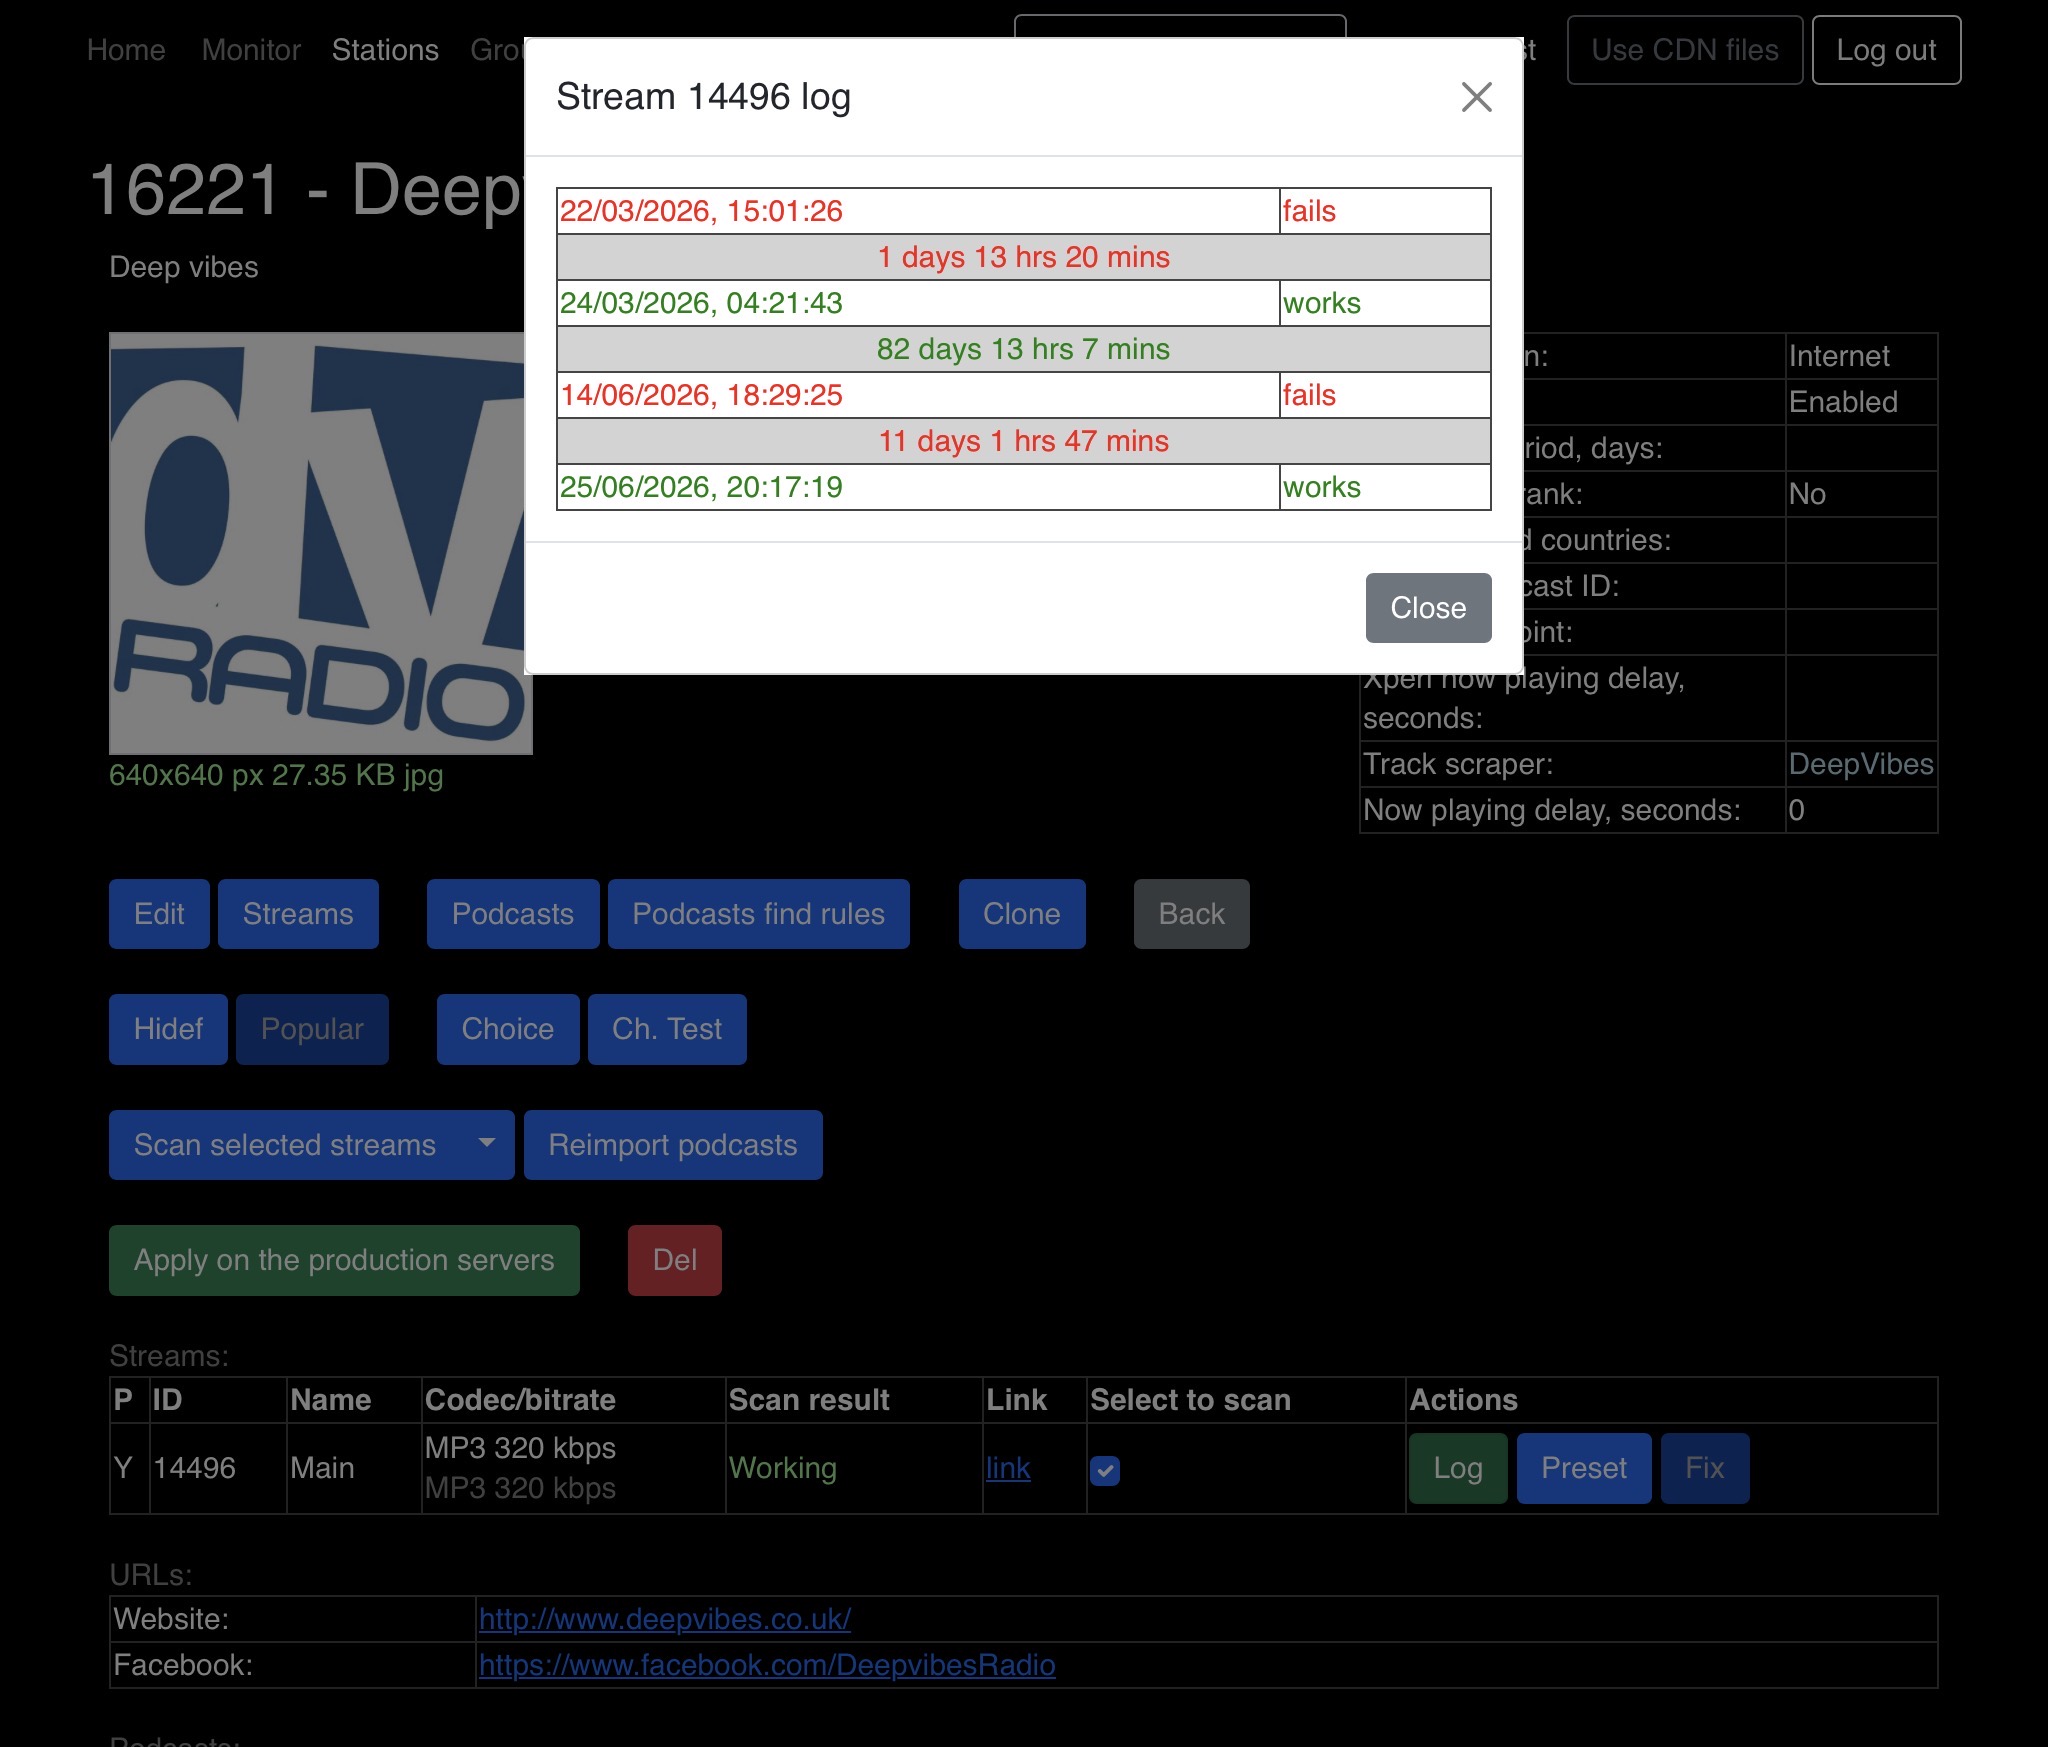Image resolution: width=2048 pixels, height=1747 pixels.
Task: Click Scan selected streams button
Action: [x=285, y=1145]
